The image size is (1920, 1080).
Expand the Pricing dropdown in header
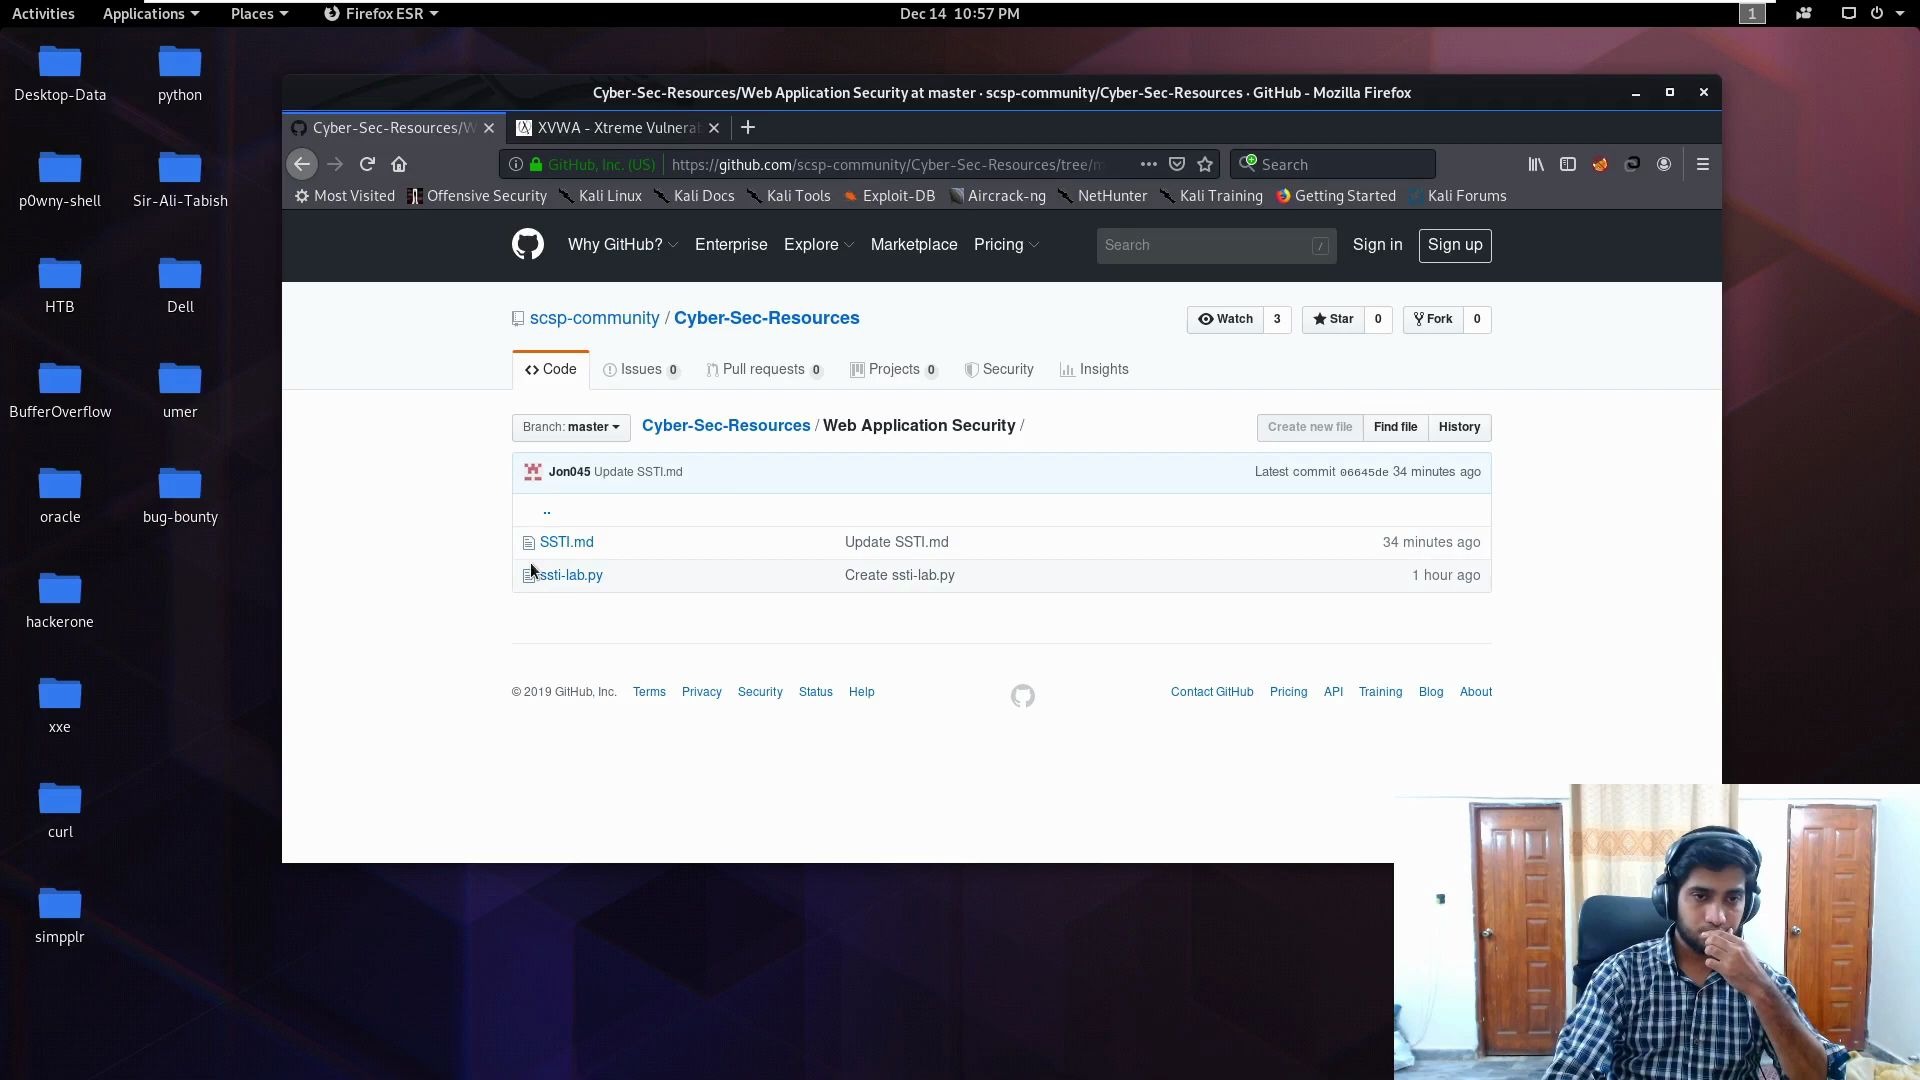pos(1006,245)
